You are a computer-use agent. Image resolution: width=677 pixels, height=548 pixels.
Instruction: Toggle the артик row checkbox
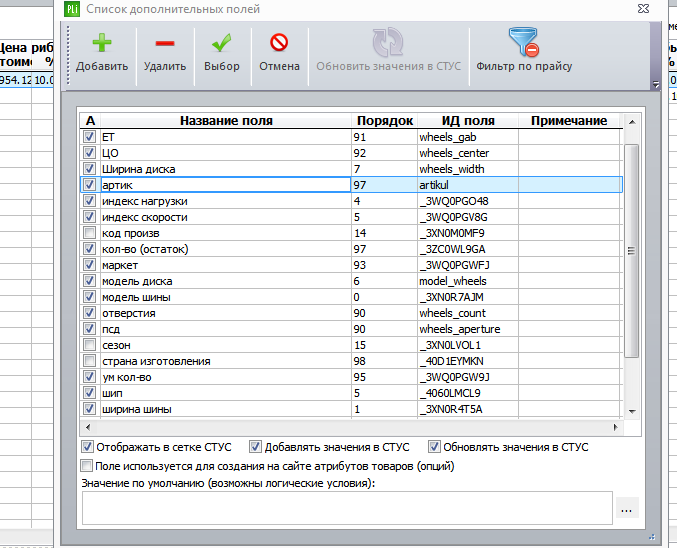[x=89, y=185]
